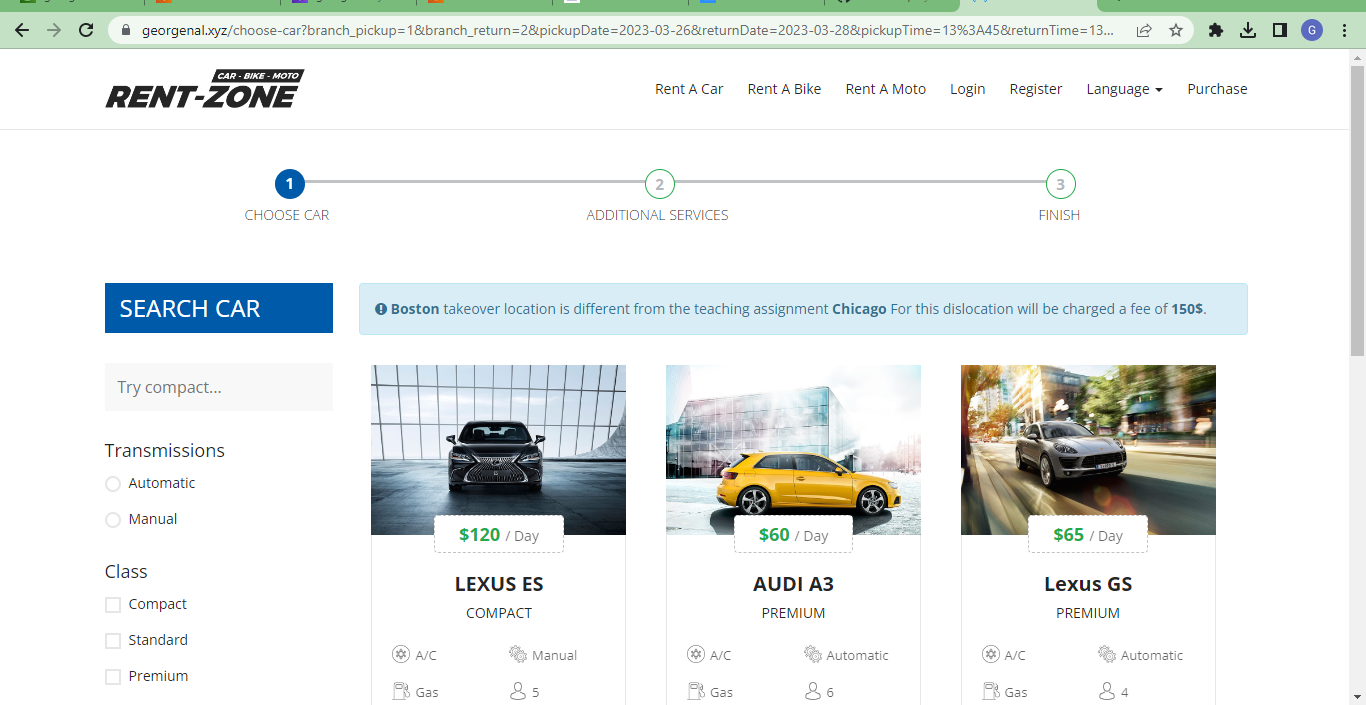Open the AUDI A3 title link

[x=793, y=584]
